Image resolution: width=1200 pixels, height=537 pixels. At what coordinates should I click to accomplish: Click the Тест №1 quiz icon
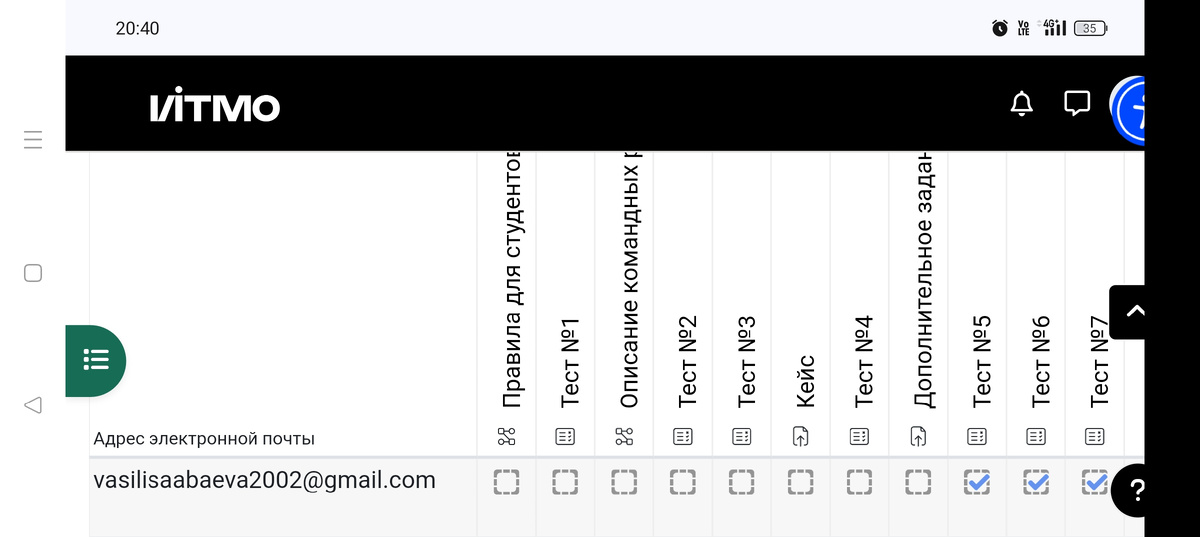565,436
